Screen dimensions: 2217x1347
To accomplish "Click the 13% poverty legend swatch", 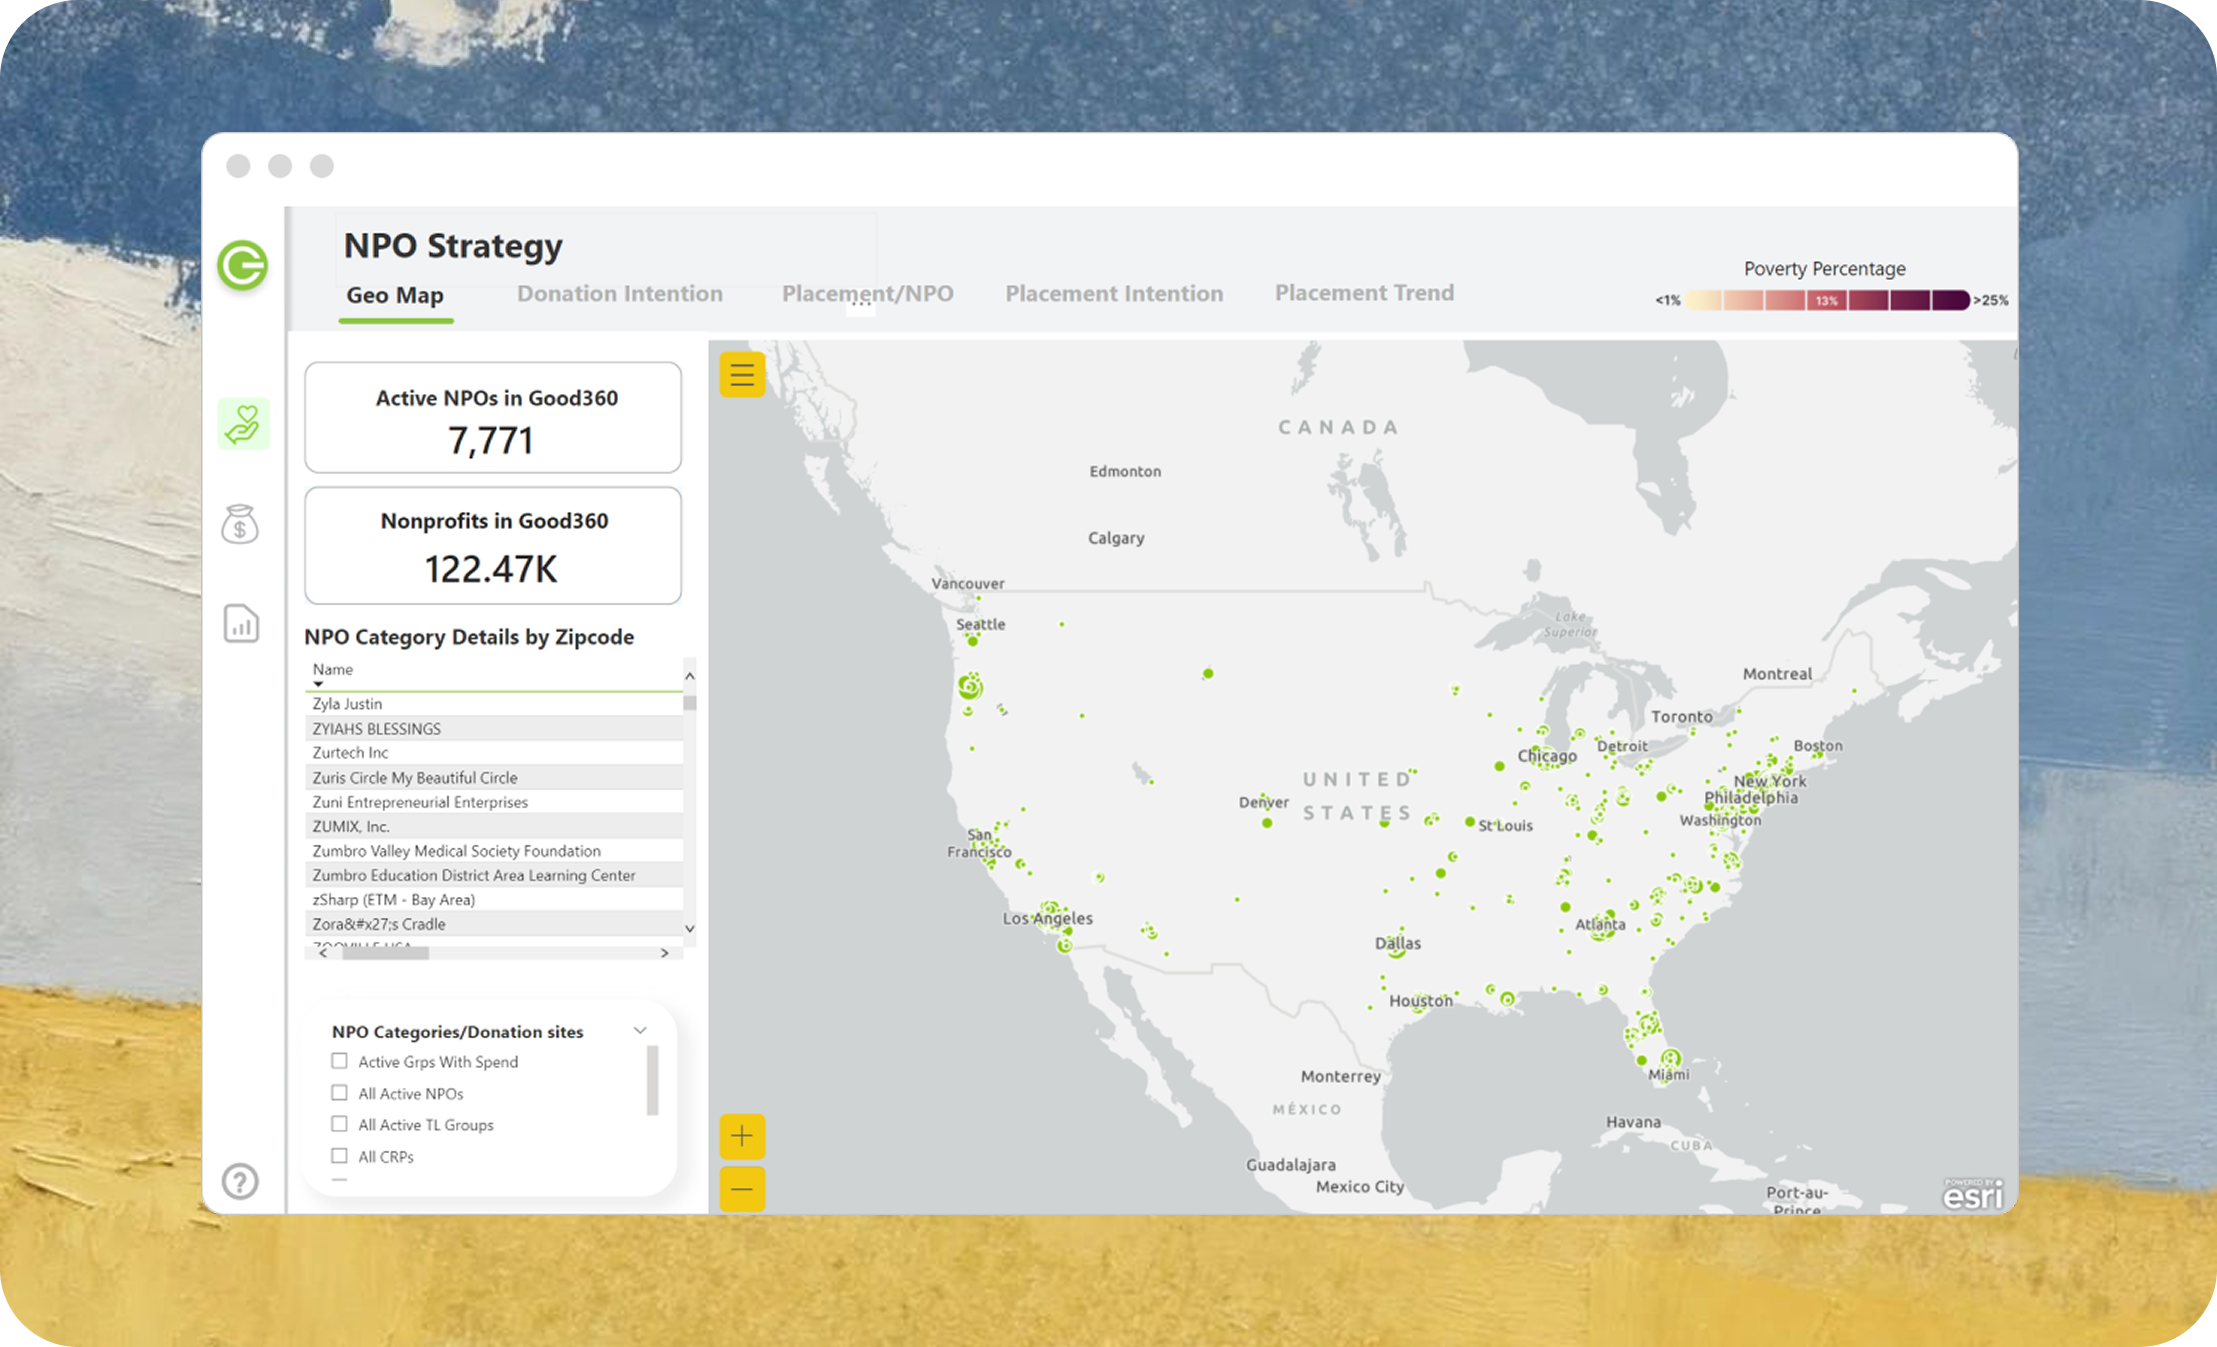I will pos(1827,300).
